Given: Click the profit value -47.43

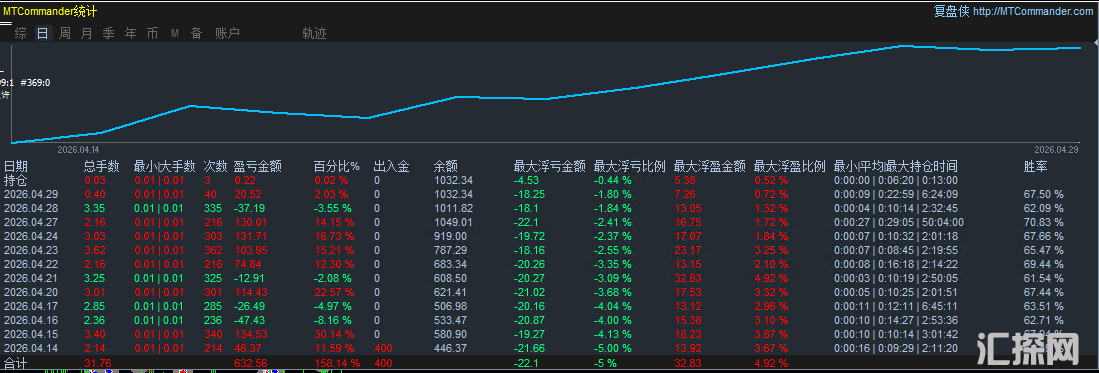Looking at the screenshot, I should click(250, 320).
